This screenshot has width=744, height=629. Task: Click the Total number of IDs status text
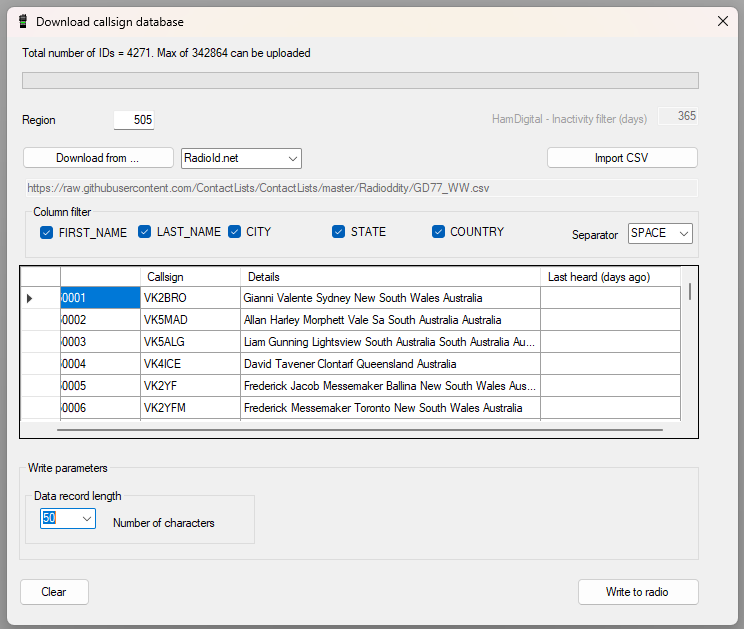click(x=166, y=53)
